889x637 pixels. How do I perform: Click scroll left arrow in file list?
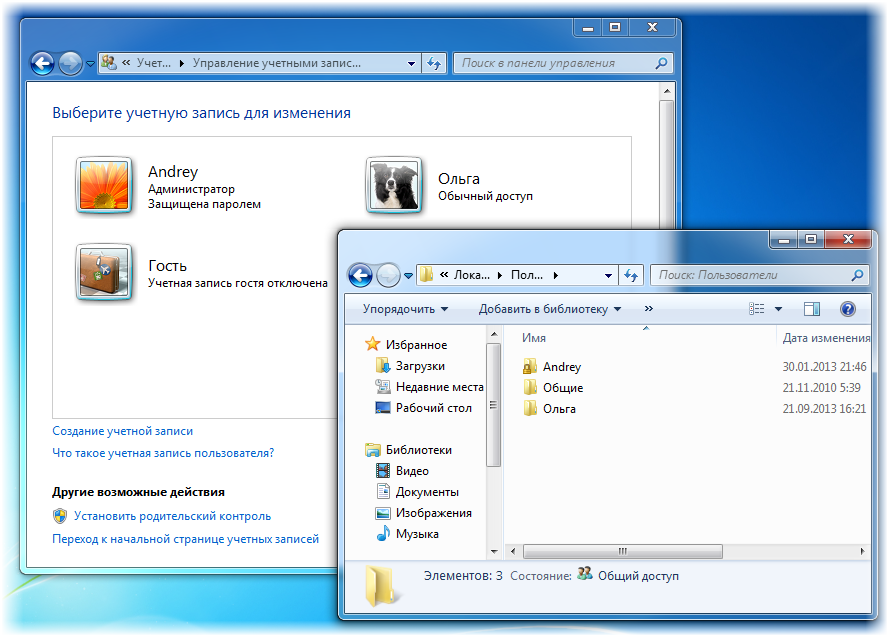(x=513, y=551)
